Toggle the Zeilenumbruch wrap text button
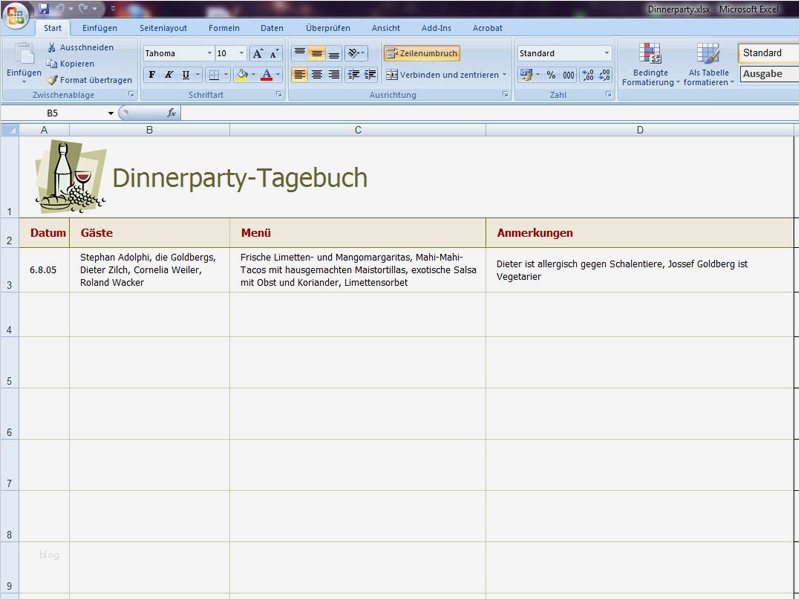Image resolution: width=800 pixels, height=600 pixels. pos(422,54)
